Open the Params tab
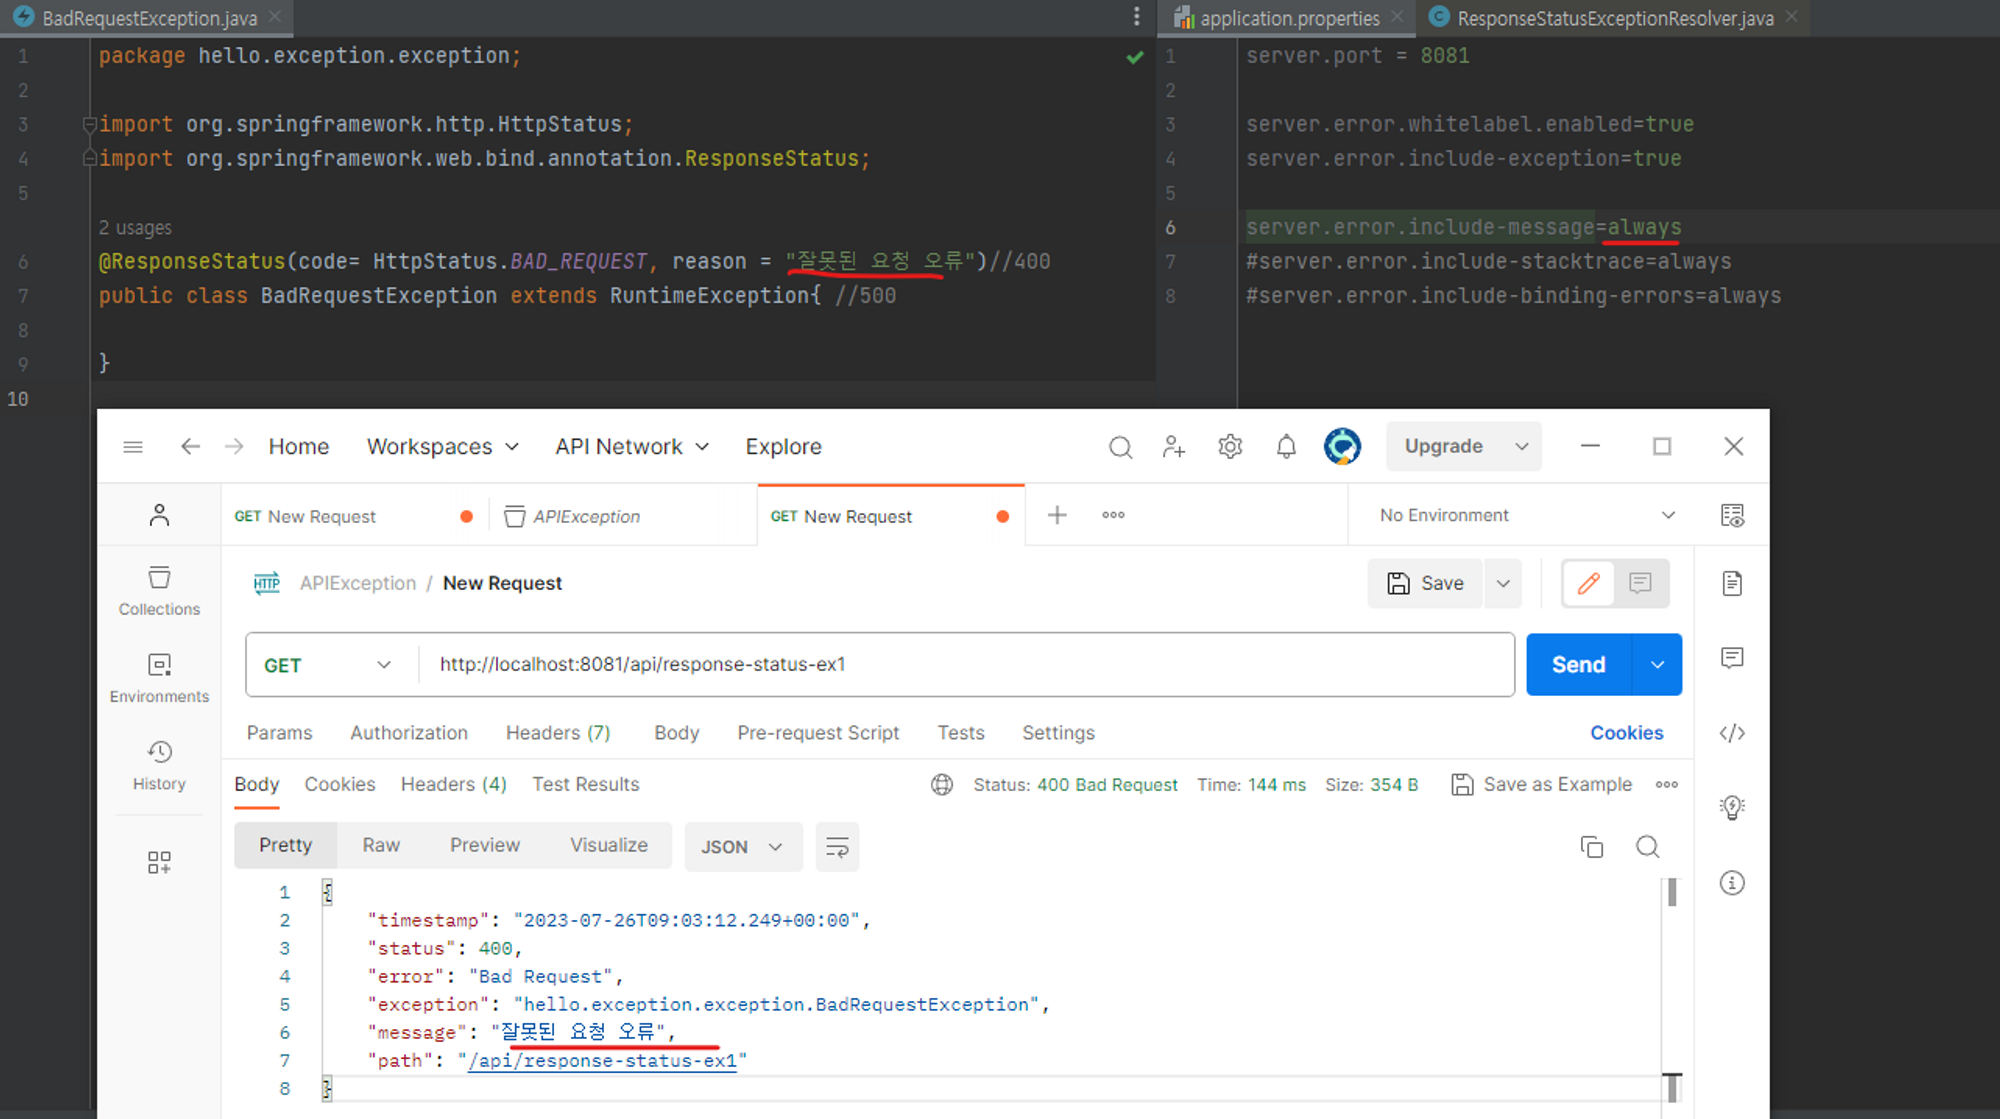Image resolution: width=2000 pixels, height=1119 pixels. (x=279, y=733)
